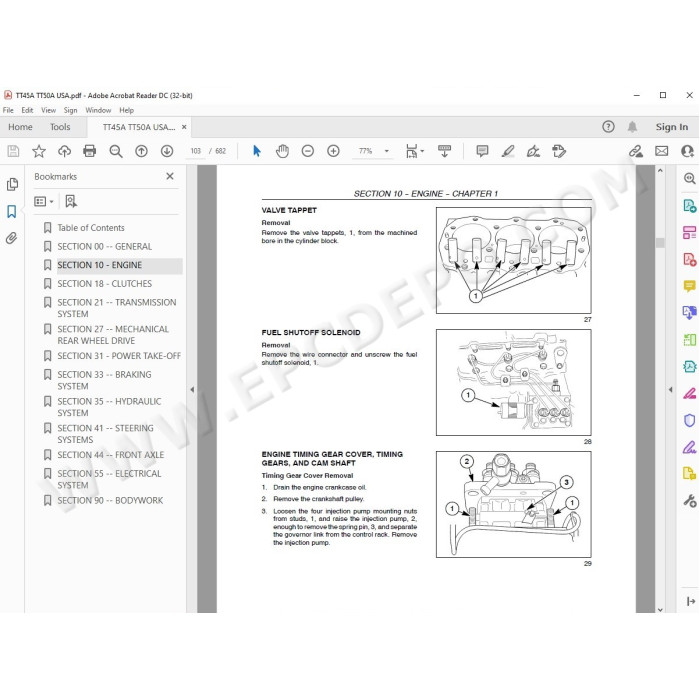700x700 pixels.
Task: Close the Bookmarks panel
Action: coord(170,176)
